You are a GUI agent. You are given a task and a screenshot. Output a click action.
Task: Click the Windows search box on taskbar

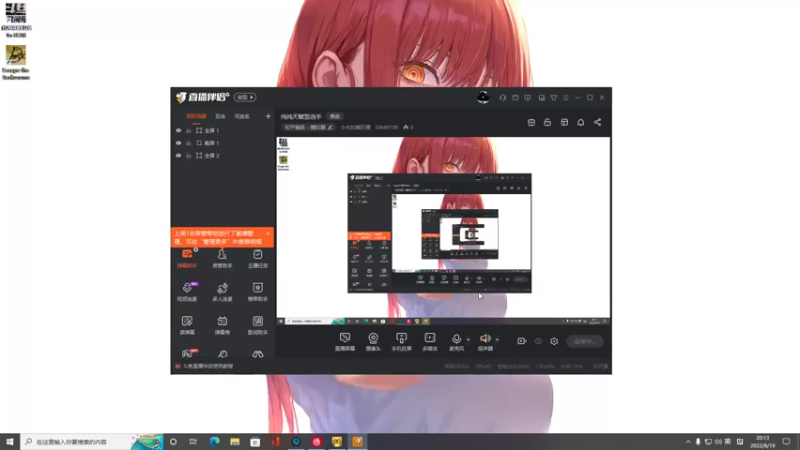pyautogui.click(x=92, y=442)
